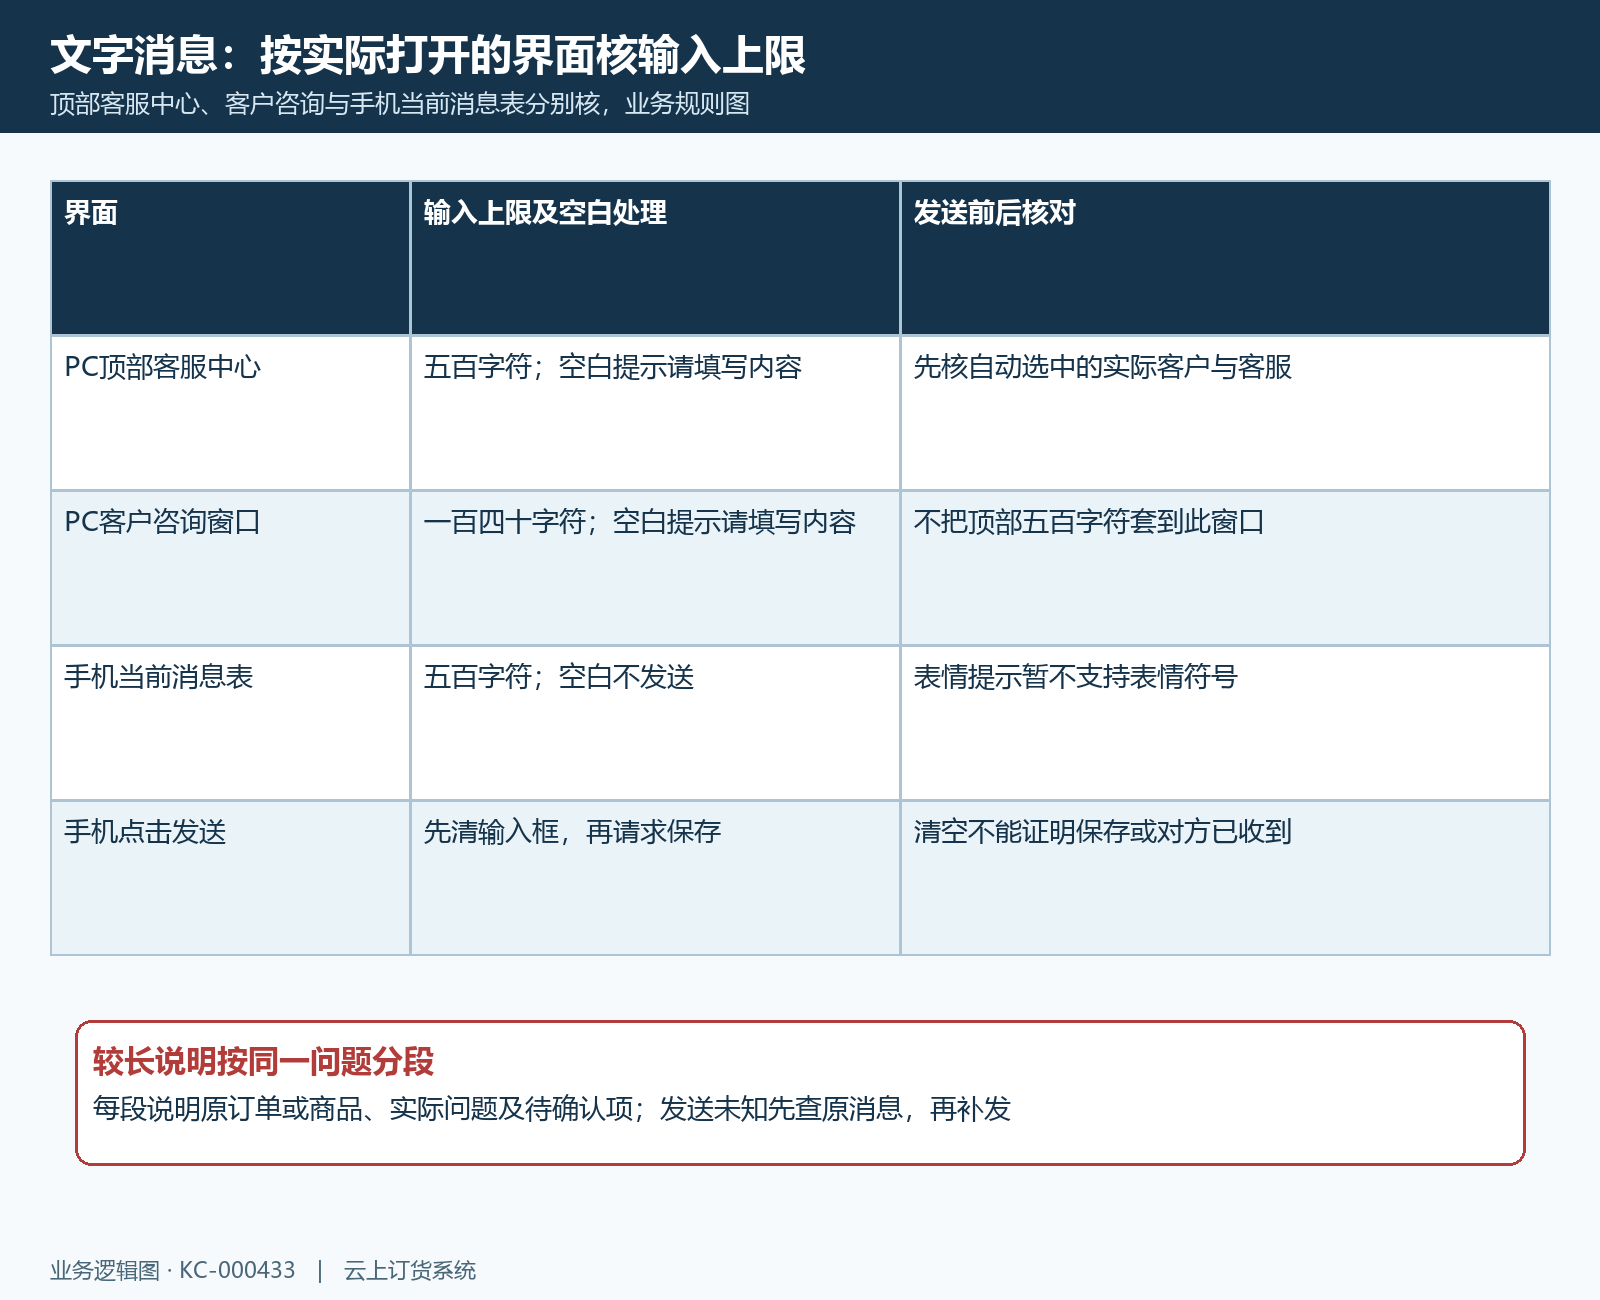
Task: Click 先核自动选中的实际客户与客服 cell
Action: (x=1225, y=413)
